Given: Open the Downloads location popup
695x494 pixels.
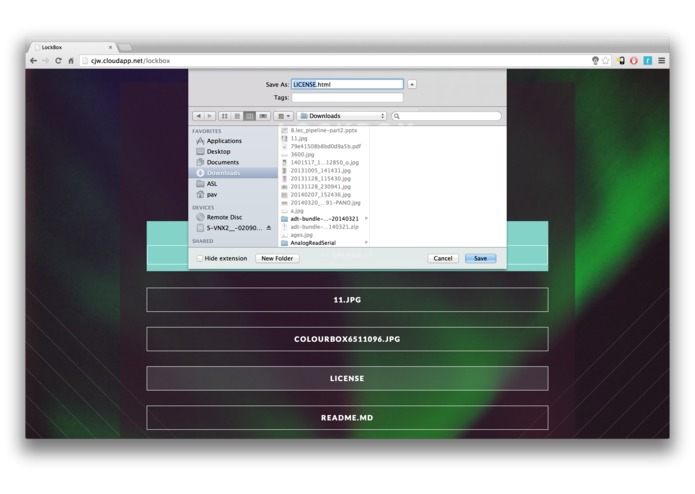Looking at the screenshot, I should point(342,116).
